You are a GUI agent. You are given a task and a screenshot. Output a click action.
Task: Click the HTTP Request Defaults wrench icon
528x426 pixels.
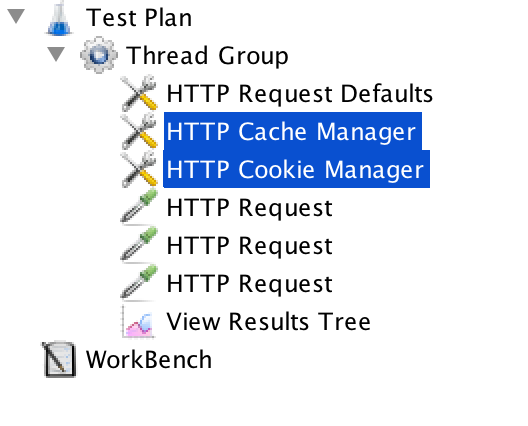[139, 93]
